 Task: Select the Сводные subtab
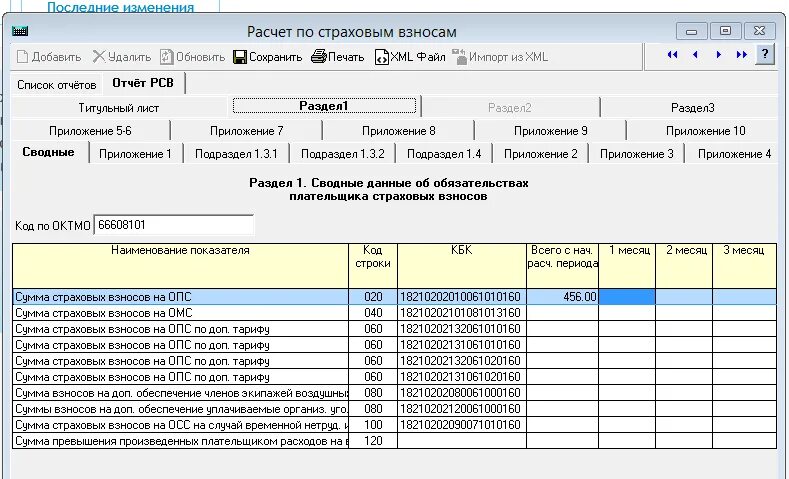(x=48, y=152)
